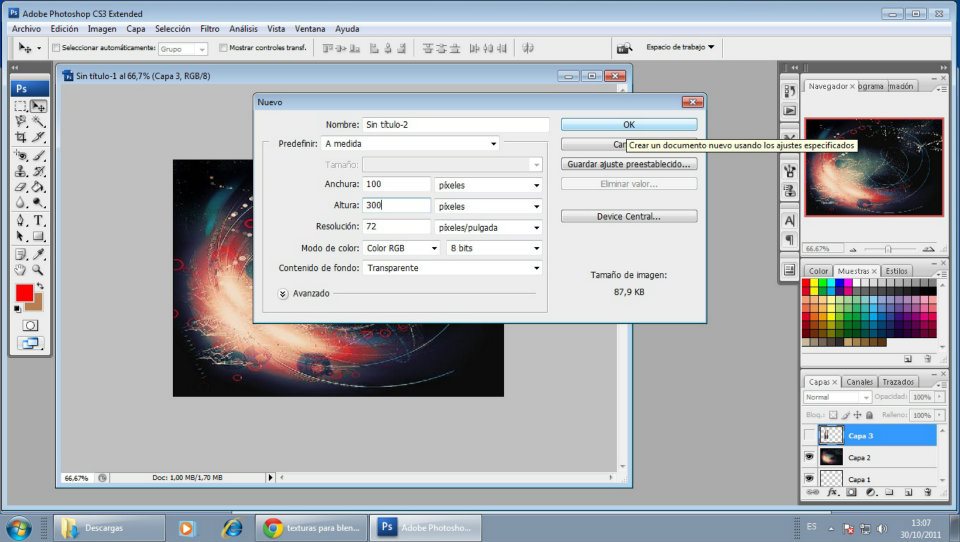Select the Slice tool
This screenshot has width=960, height=542.
tap(38, 137)
